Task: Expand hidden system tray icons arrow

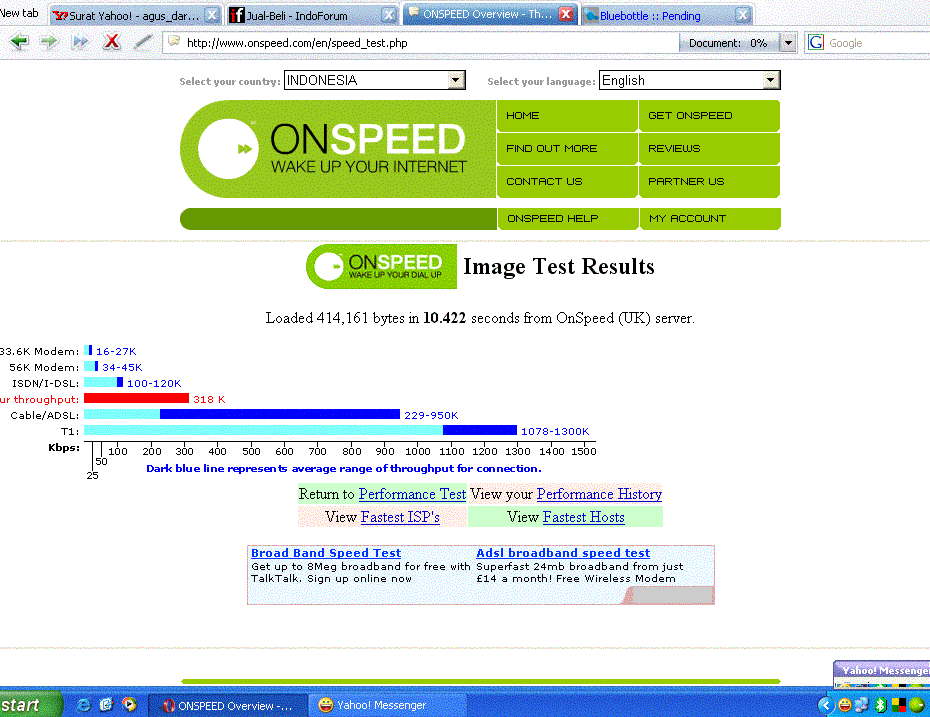Action: (825, 705)
